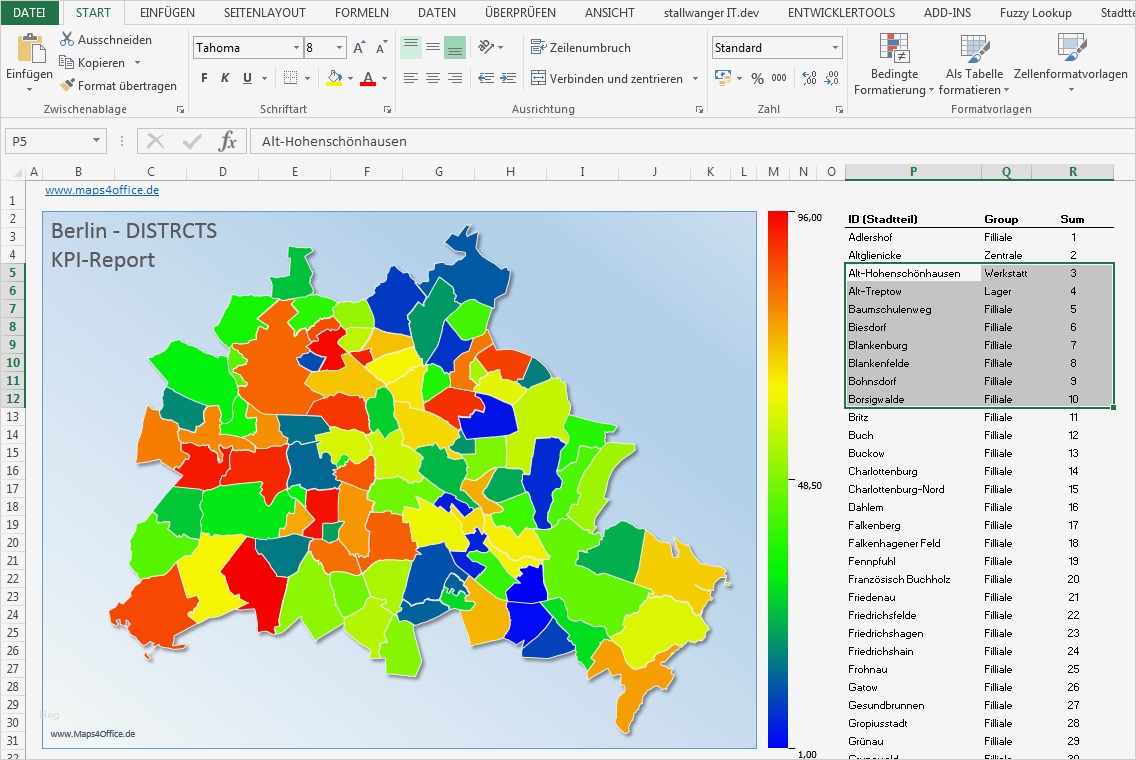The width and height of the screenshot is (1136, 760).
Task: Click the fx insert function icon
Action: [x=228, y=140]
